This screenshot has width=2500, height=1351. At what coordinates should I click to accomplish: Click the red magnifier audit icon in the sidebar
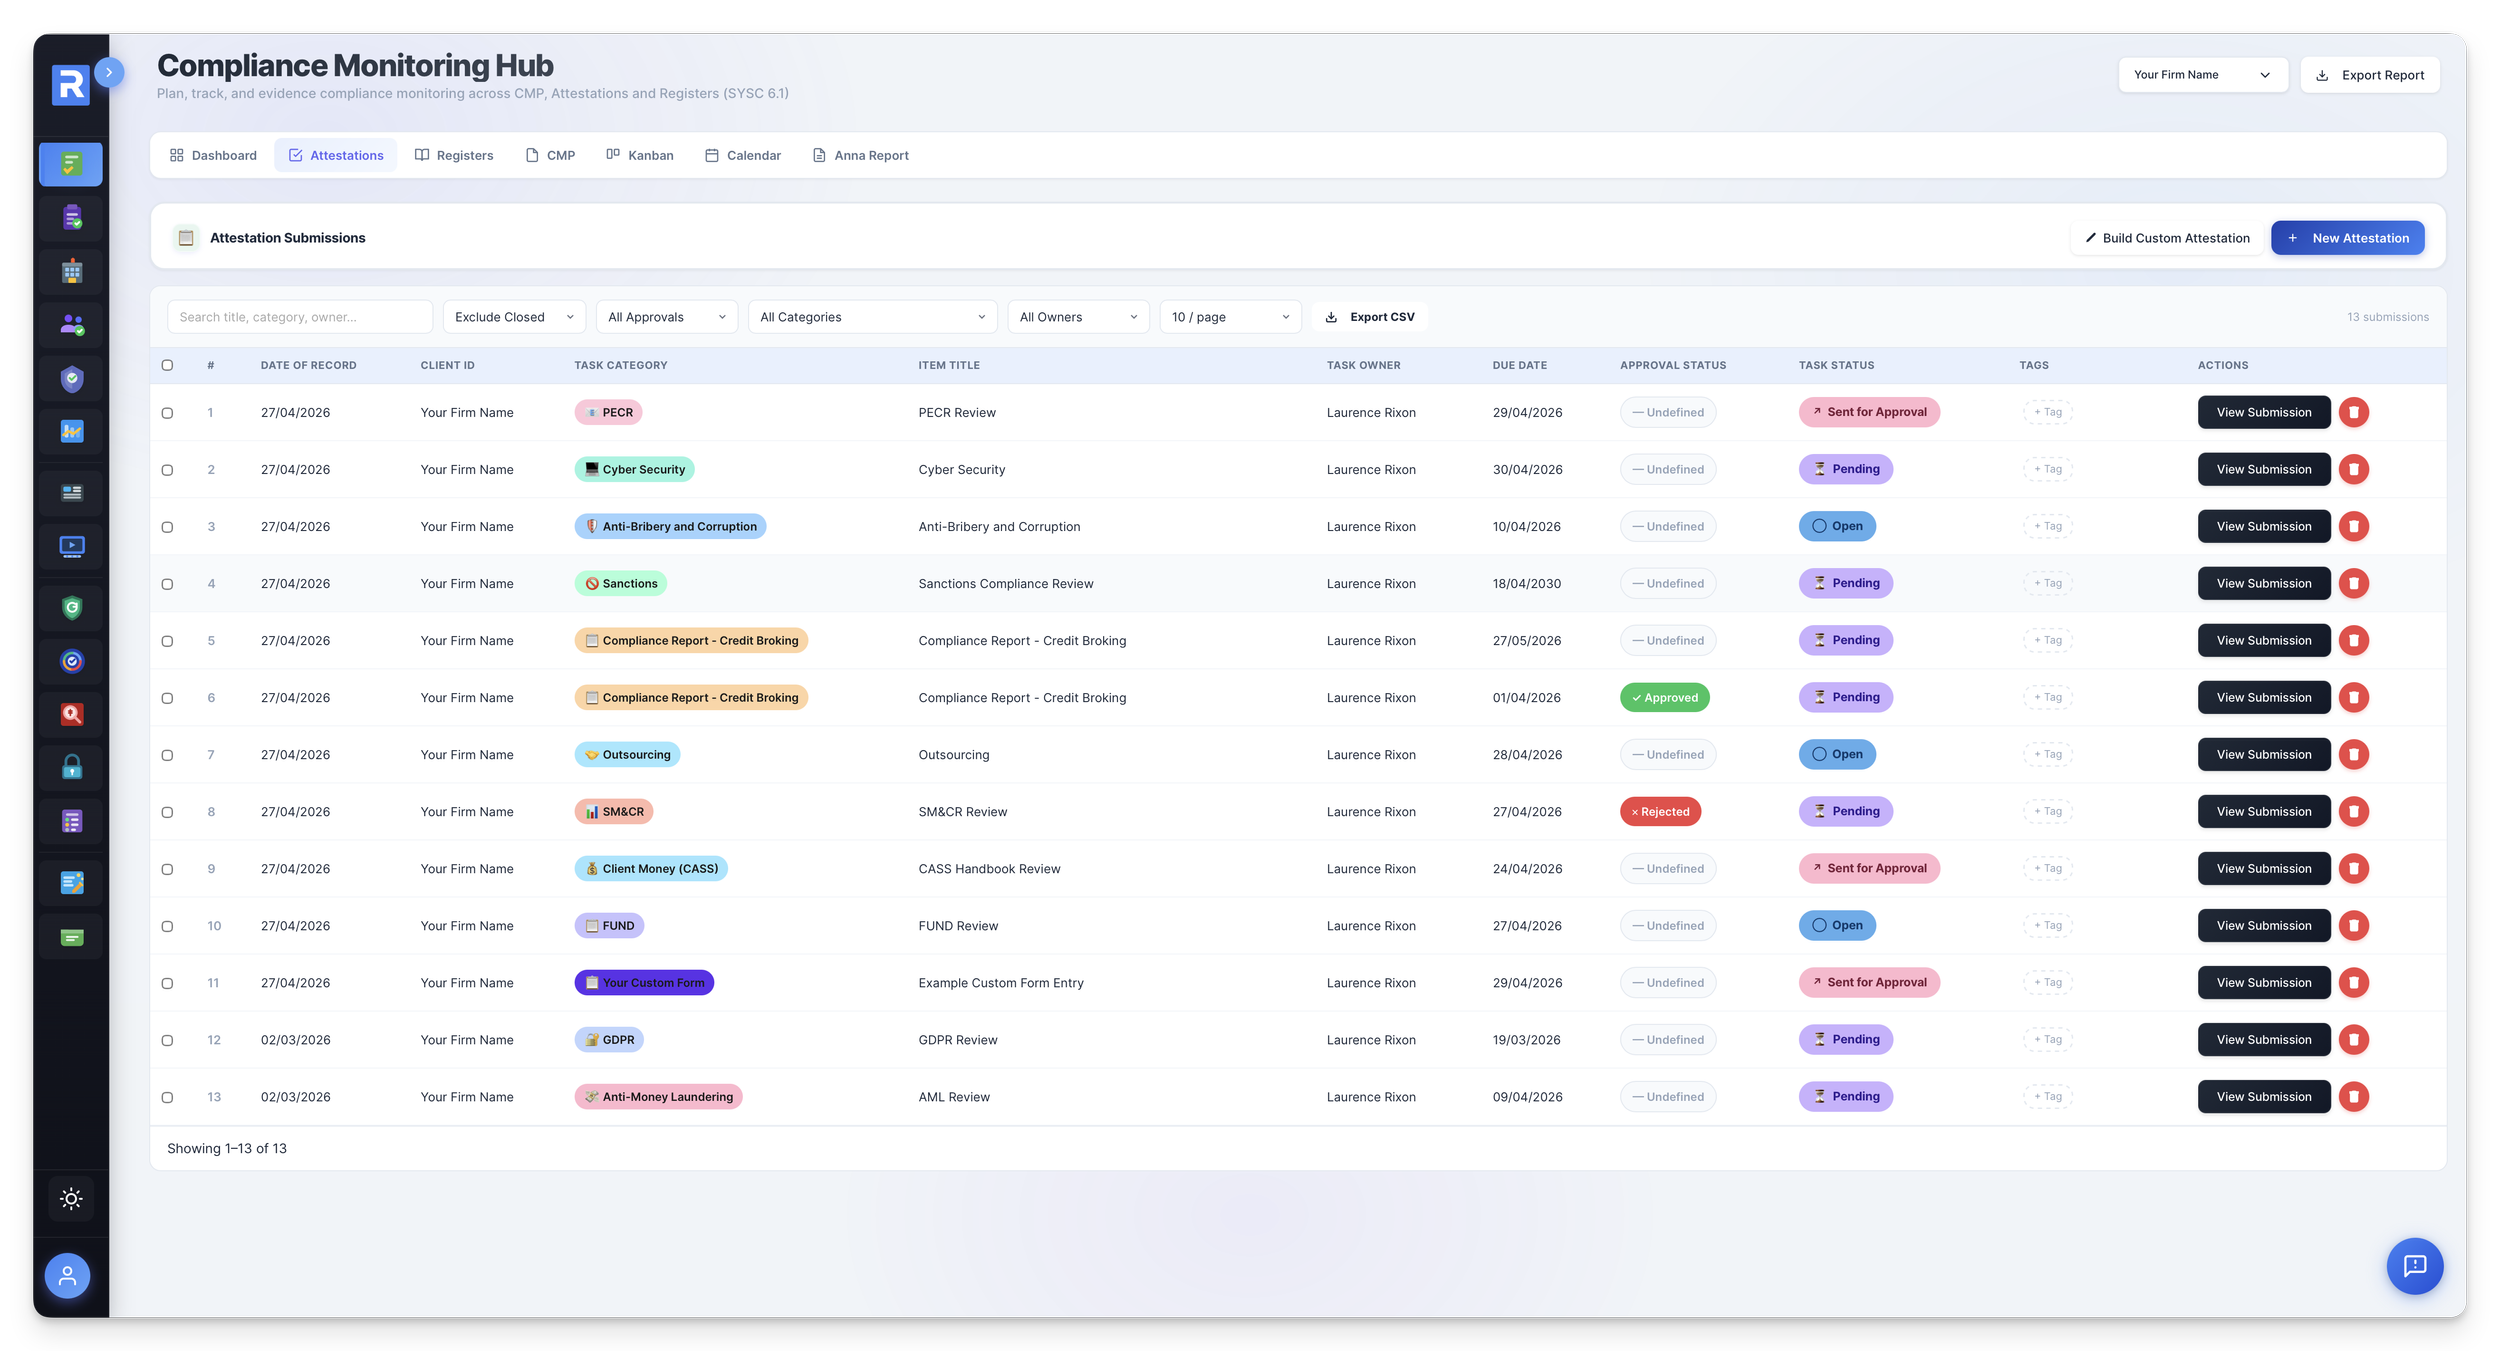[x=71, y=714]
